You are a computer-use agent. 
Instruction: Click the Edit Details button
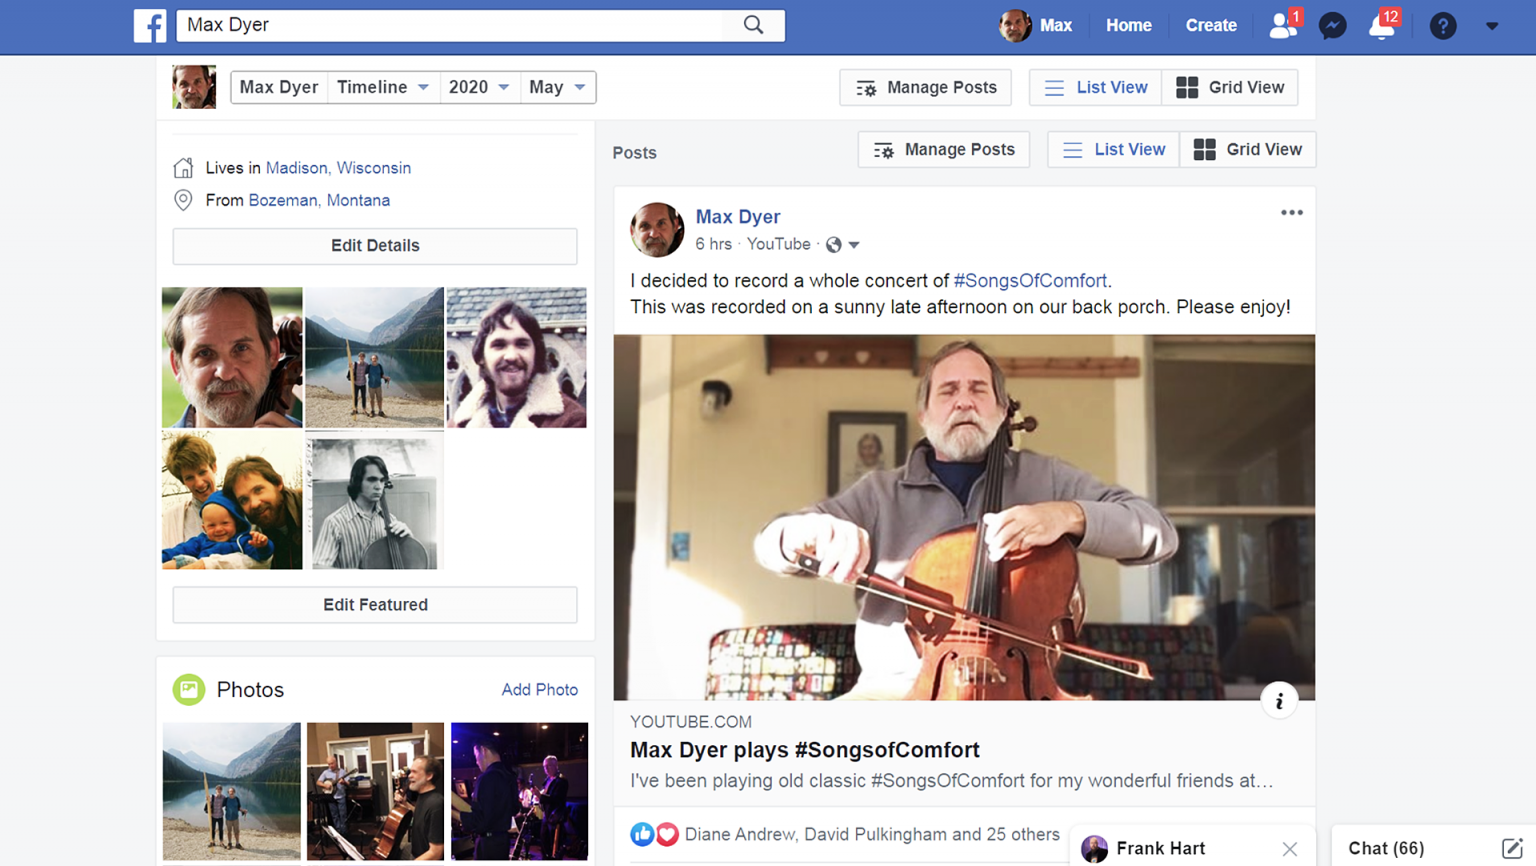(375, 245)
